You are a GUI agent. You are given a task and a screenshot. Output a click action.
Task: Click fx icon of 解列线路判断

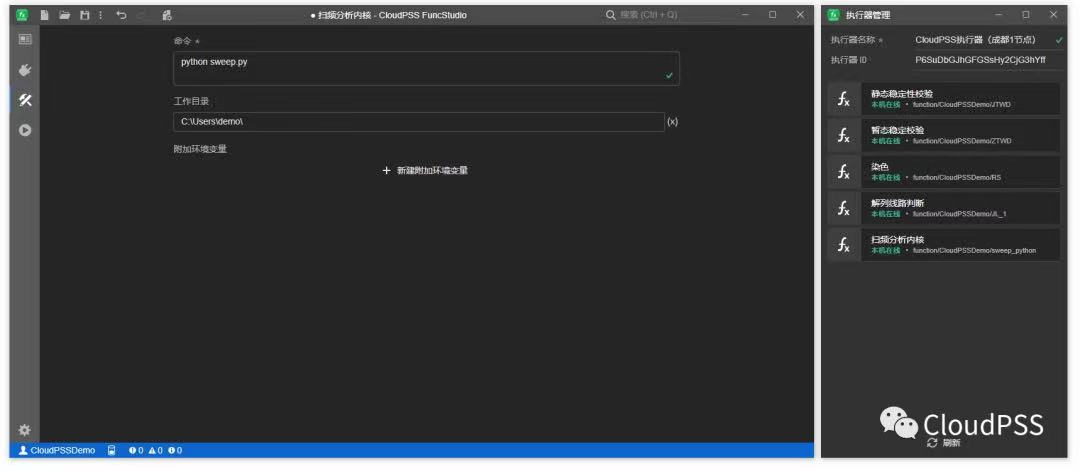coord(844,209)
